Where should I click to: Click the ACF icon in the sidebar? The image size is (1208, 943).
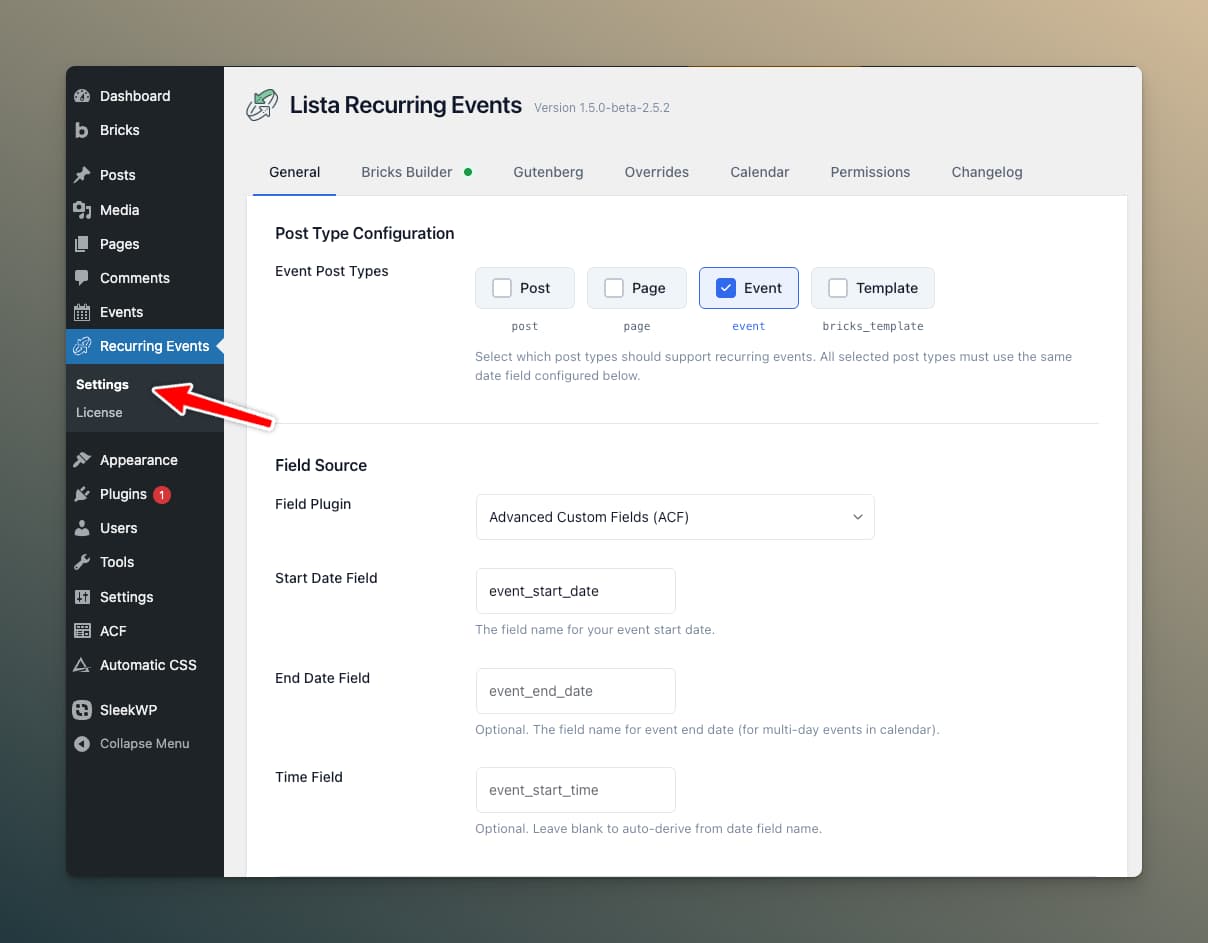click(x=83, y=631)
